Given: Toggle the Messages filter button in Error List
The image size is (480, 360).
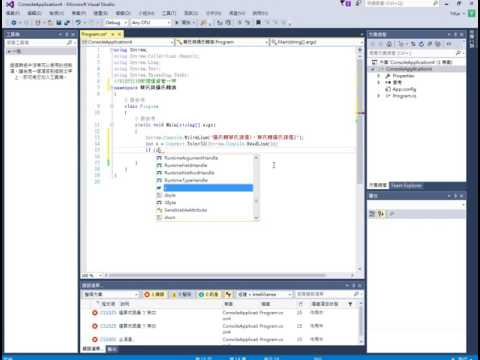Looking at the screenshot, I should point(209,294).
